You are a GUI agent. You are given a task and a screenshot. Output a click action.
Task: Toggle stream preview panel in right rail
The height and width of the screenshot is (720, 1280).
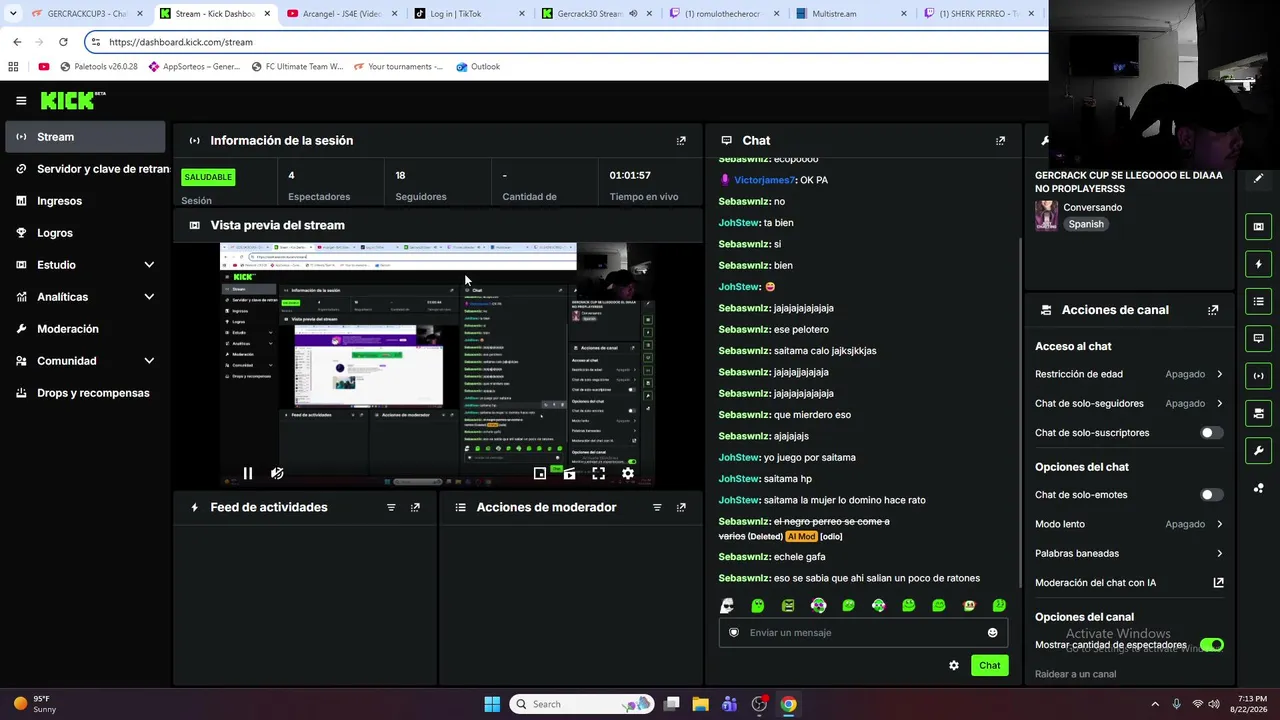coord(1258,227)
